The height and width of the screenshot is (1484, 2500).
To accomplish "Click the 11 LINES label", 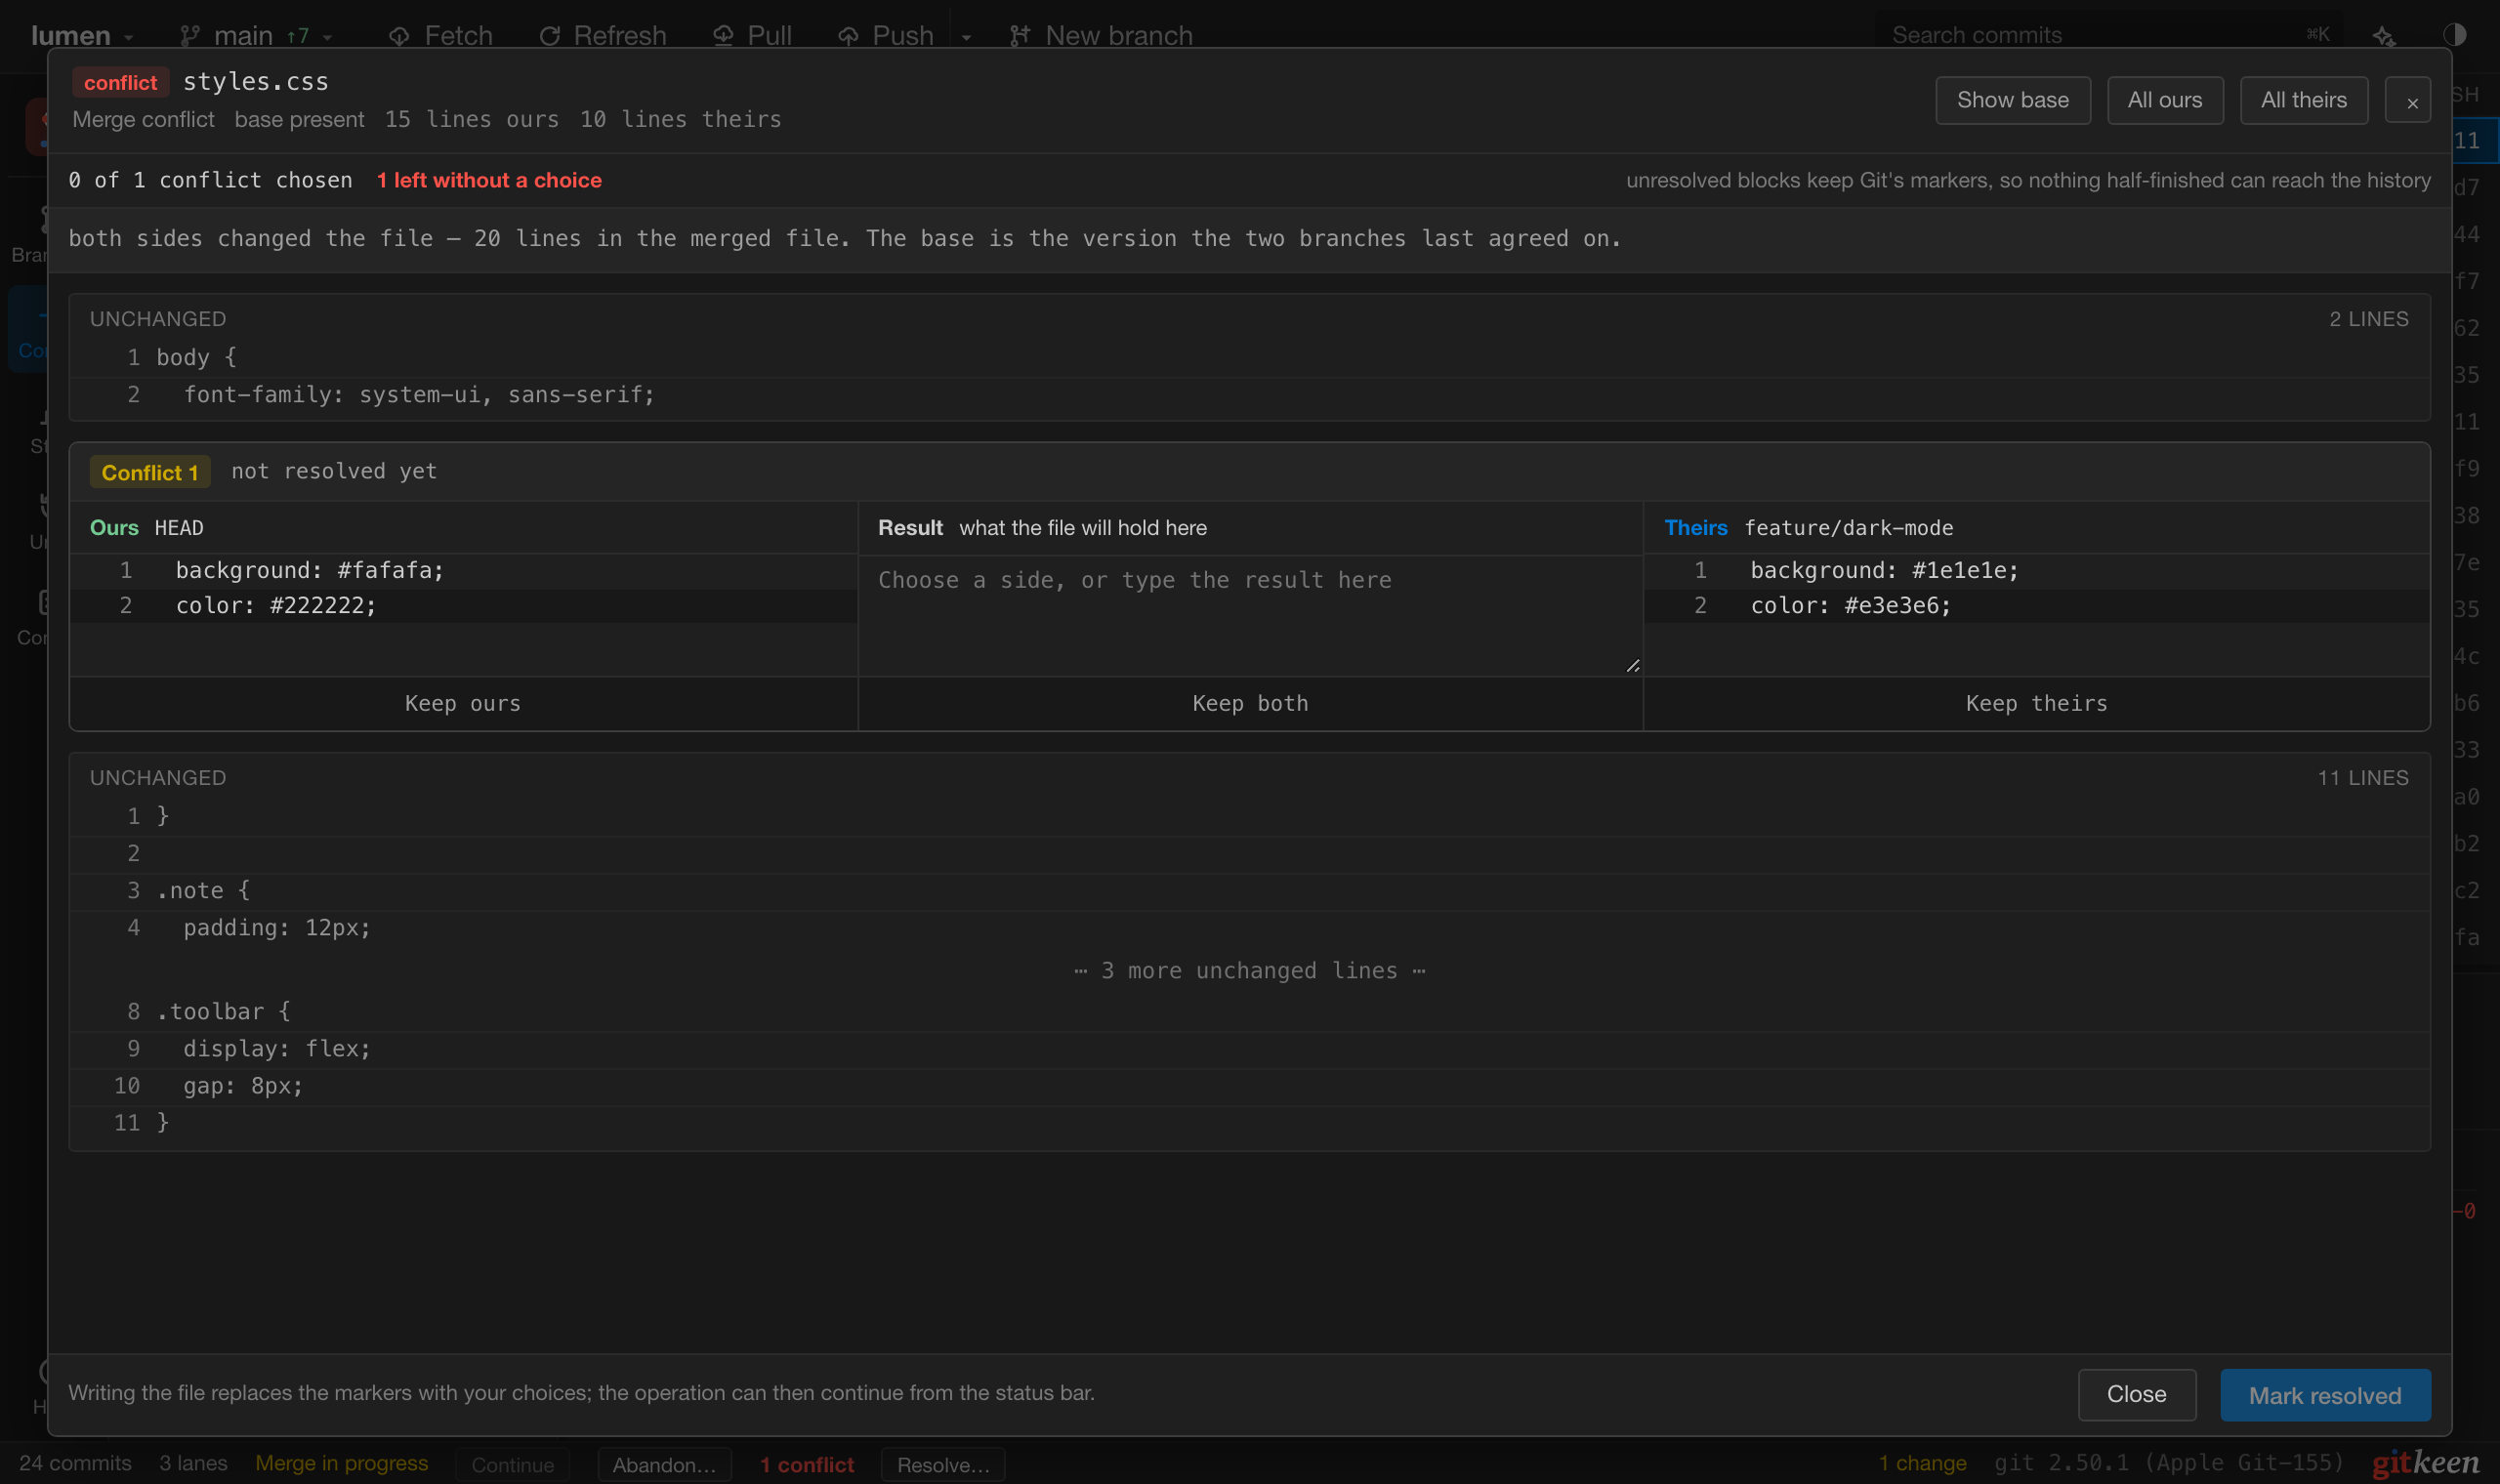I will [2362, 778].
